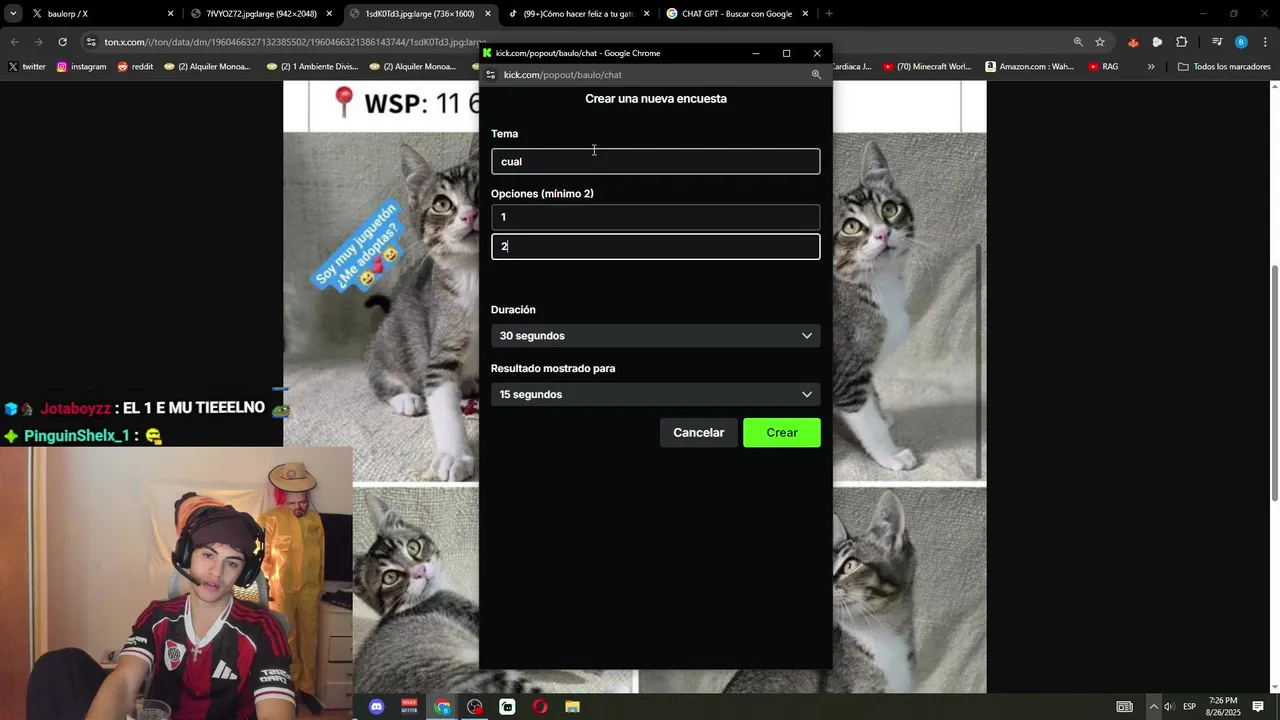The width and height of the screenshot is (1280, 720).
Task: Open the tab search dropdown arrow
Action: pos(13,14)
